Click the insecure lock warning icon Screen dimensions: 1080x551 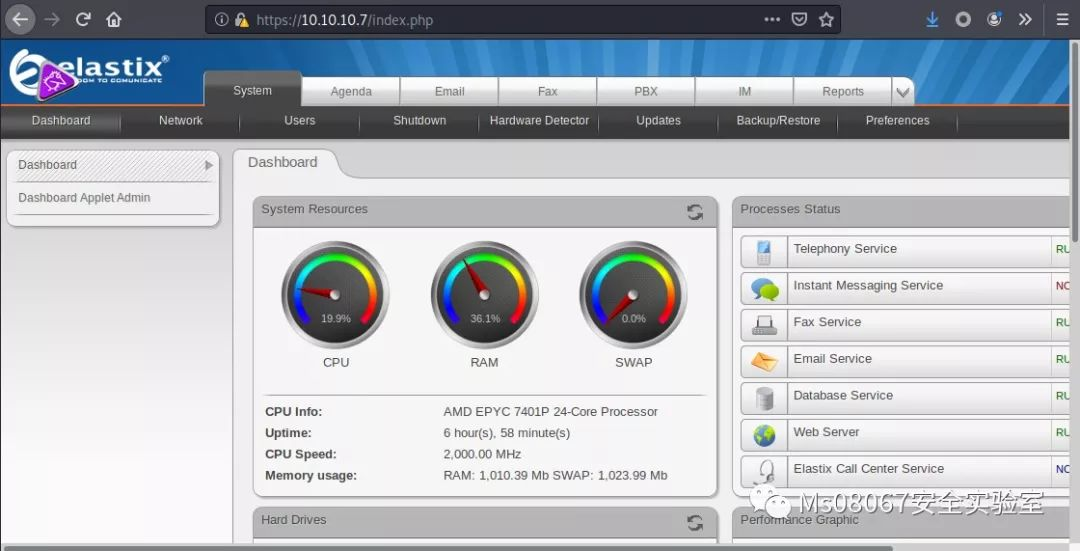coord(241,20)
